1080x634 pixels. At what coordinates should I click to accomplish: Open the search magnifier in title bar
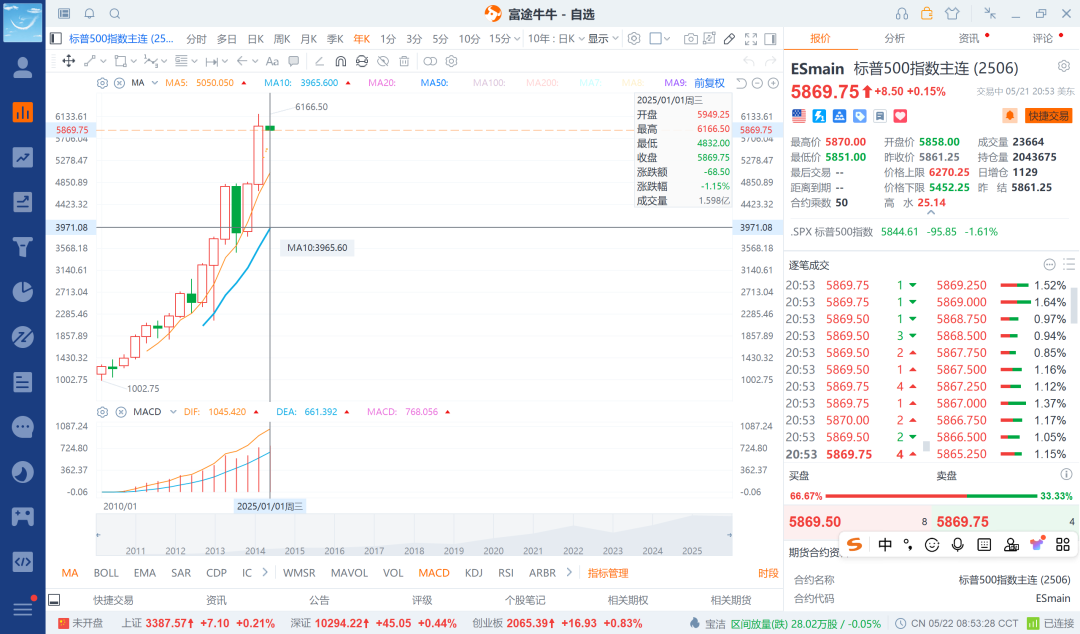click(115, 13)
